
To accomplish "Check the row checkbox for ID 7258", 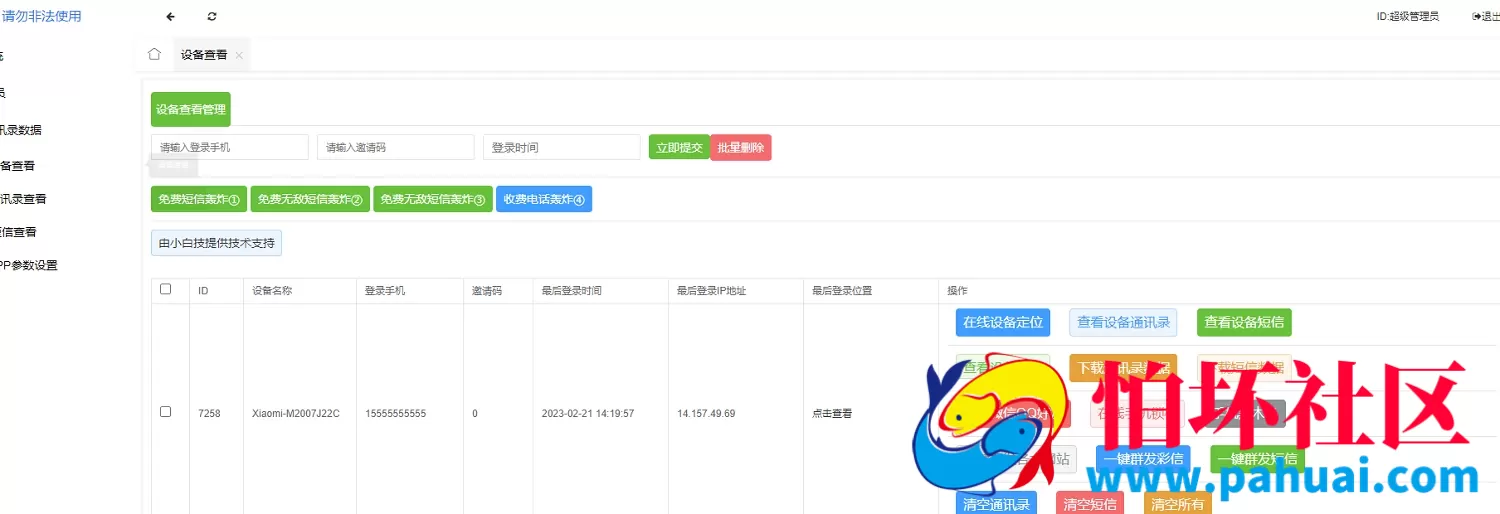I will pos(166,412).
